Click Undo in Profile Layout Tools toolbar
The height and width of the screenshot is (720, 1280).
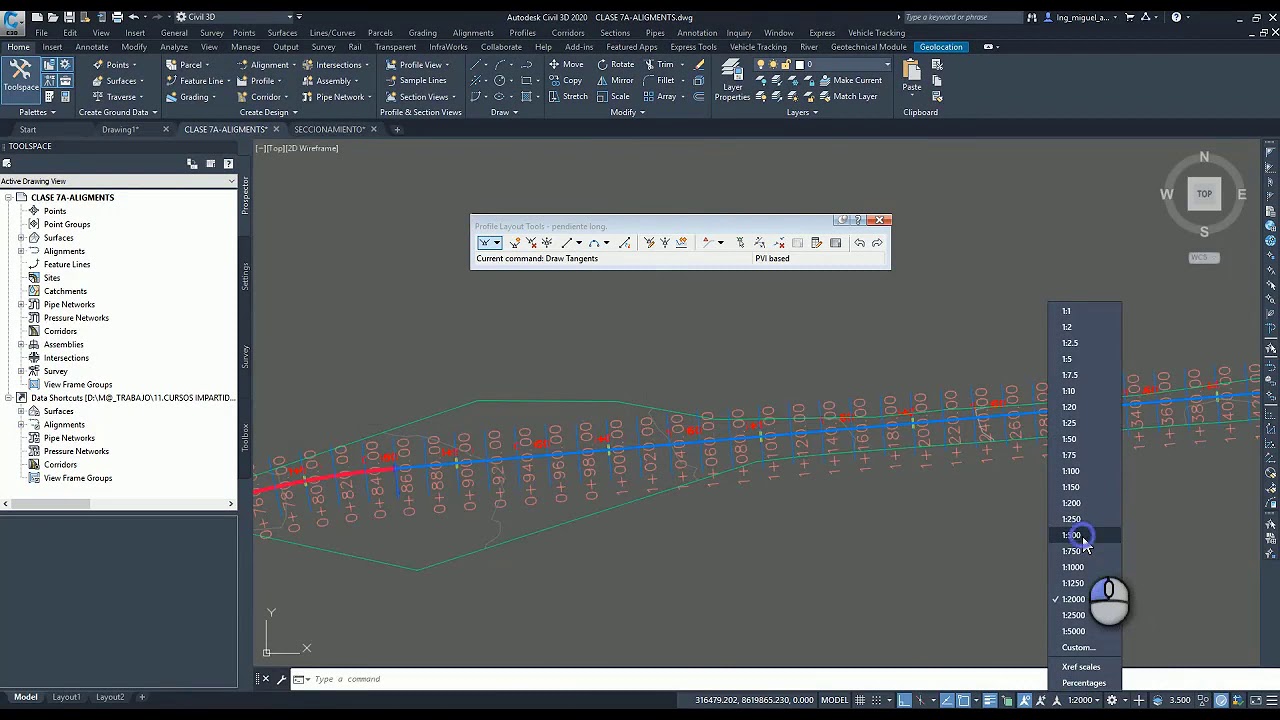pyautogui.click(x=859, y=243)
